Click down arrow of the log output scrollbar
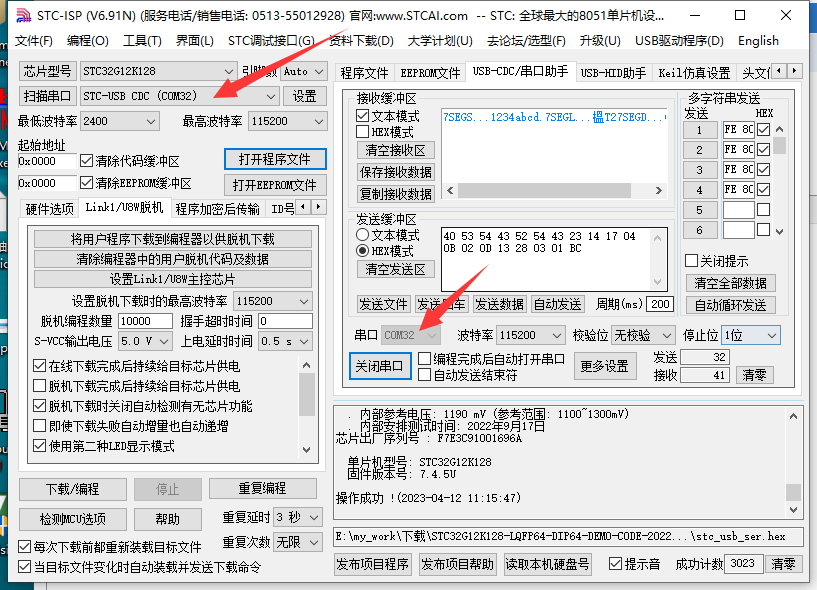 pyautogui.click(x=793, y=510)
